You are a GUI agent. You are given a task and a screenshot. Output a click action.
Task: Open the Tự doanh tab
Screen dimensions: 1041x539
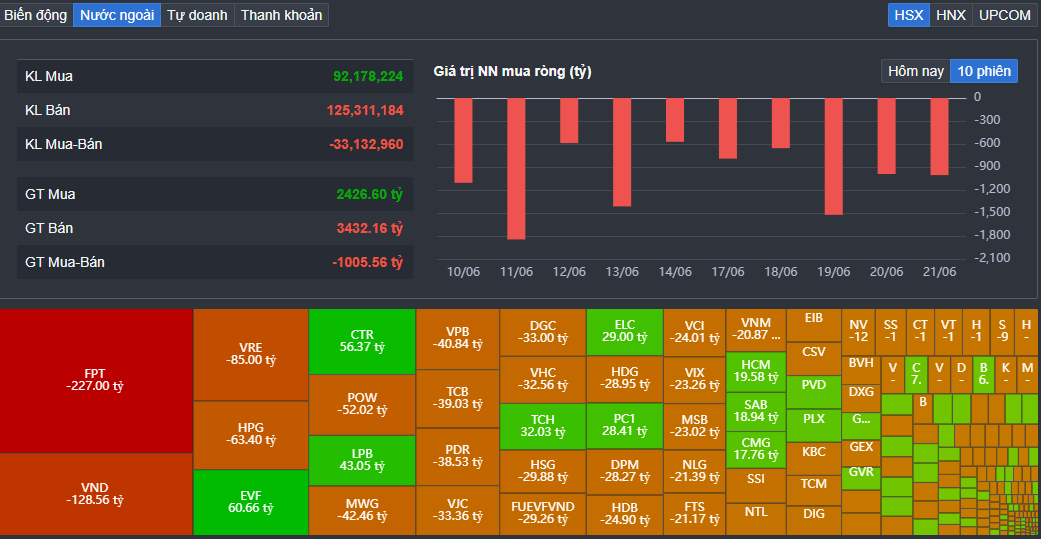(x=197, y=15)
